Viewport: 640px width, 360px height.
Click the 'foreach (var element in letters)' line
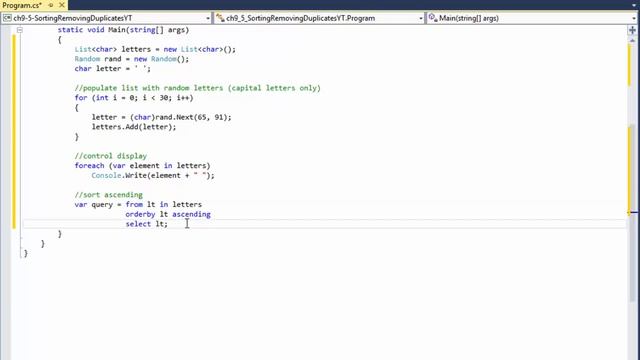pos(142,166)
